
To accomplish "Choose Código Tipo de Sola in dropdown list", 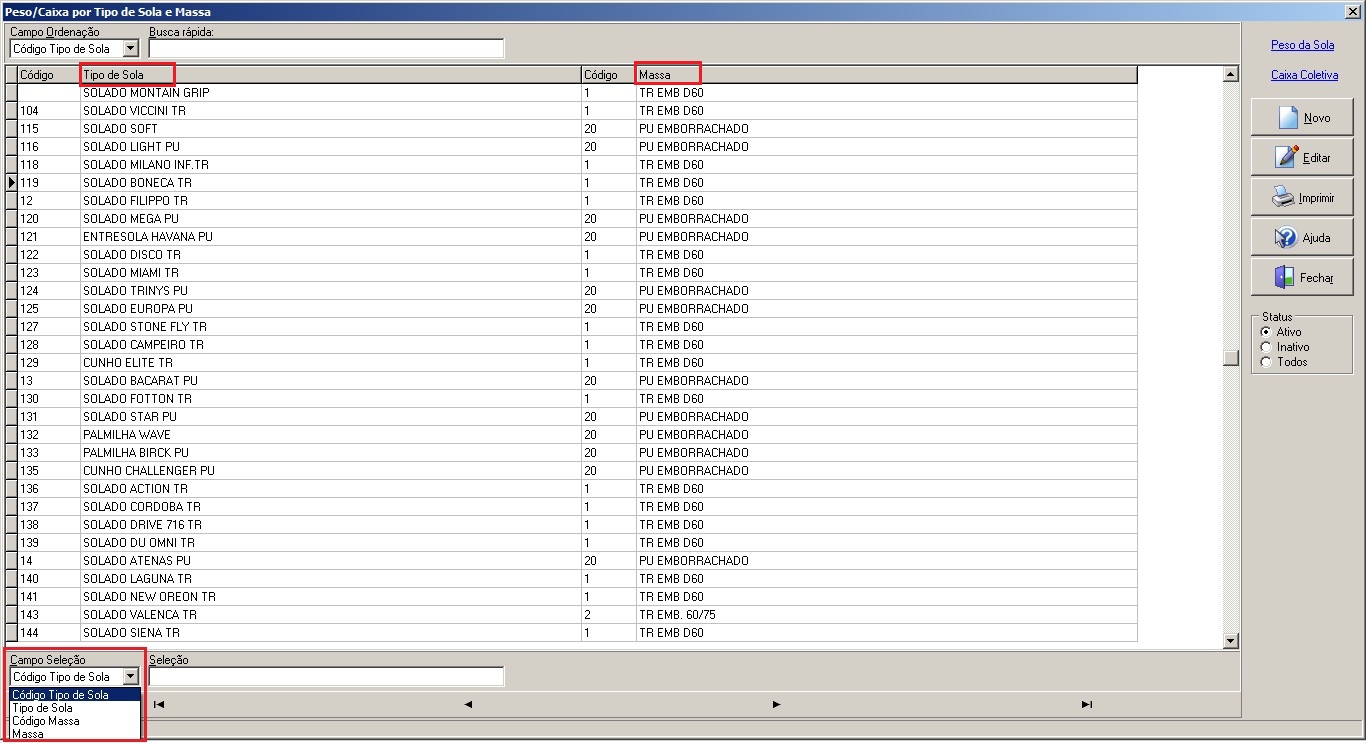I will click(75, 695).
